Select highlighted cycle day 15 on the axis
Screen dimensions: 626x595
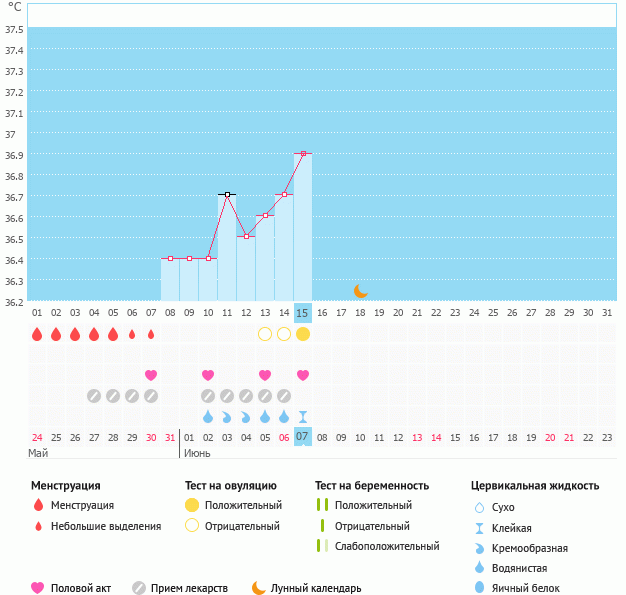(x=303, y=313)
